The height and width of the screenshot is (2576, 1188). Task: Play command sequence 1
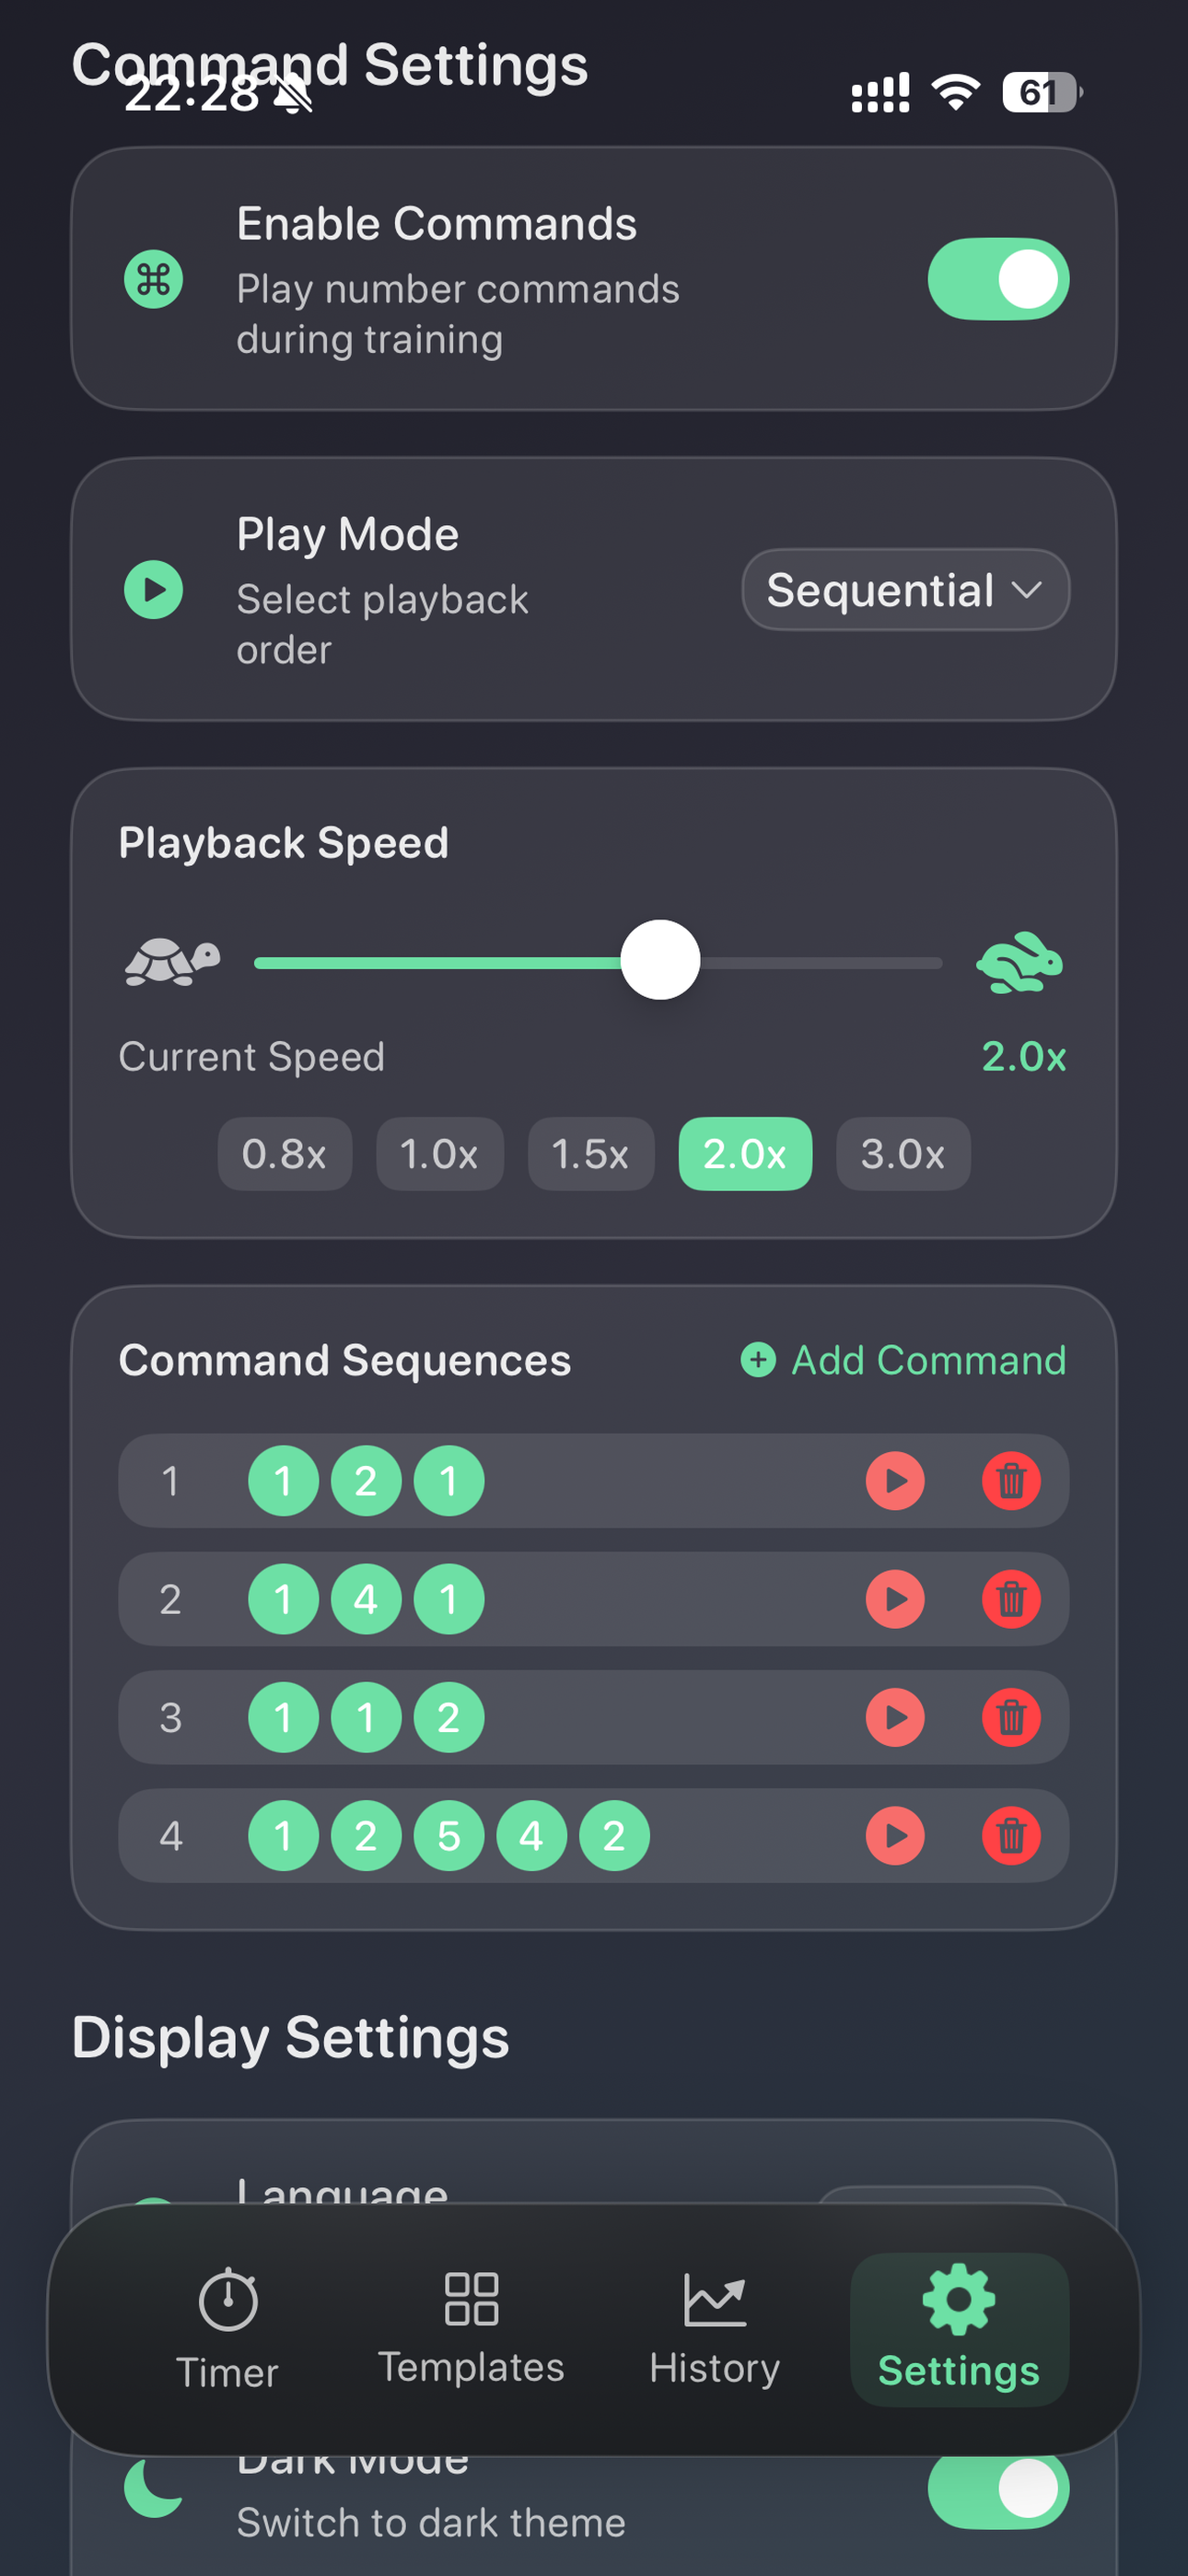coord(894,1480)
